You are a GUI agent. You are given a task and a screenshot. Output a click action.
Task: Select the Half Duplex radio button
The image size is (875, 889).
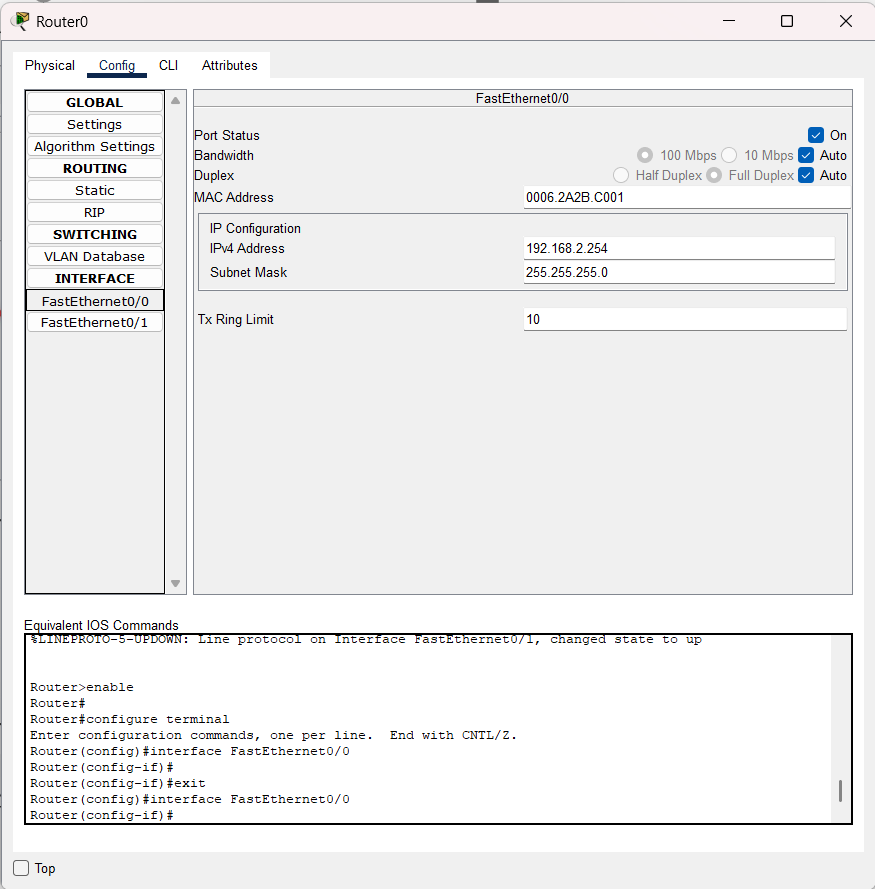click(x=621, y=175)
